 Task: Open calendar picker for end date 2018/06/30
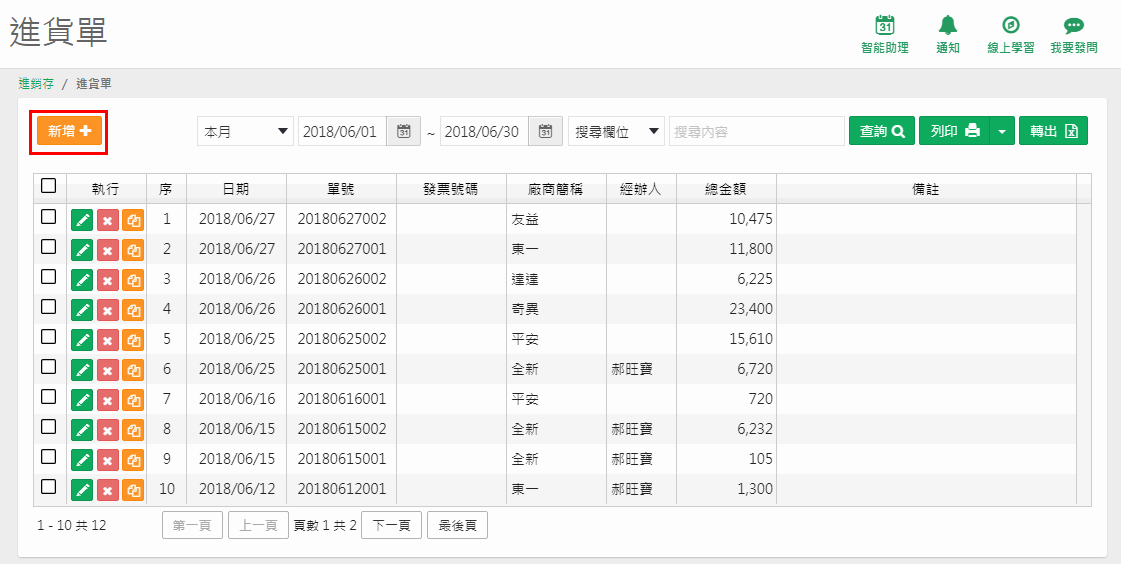click(545, 132)
